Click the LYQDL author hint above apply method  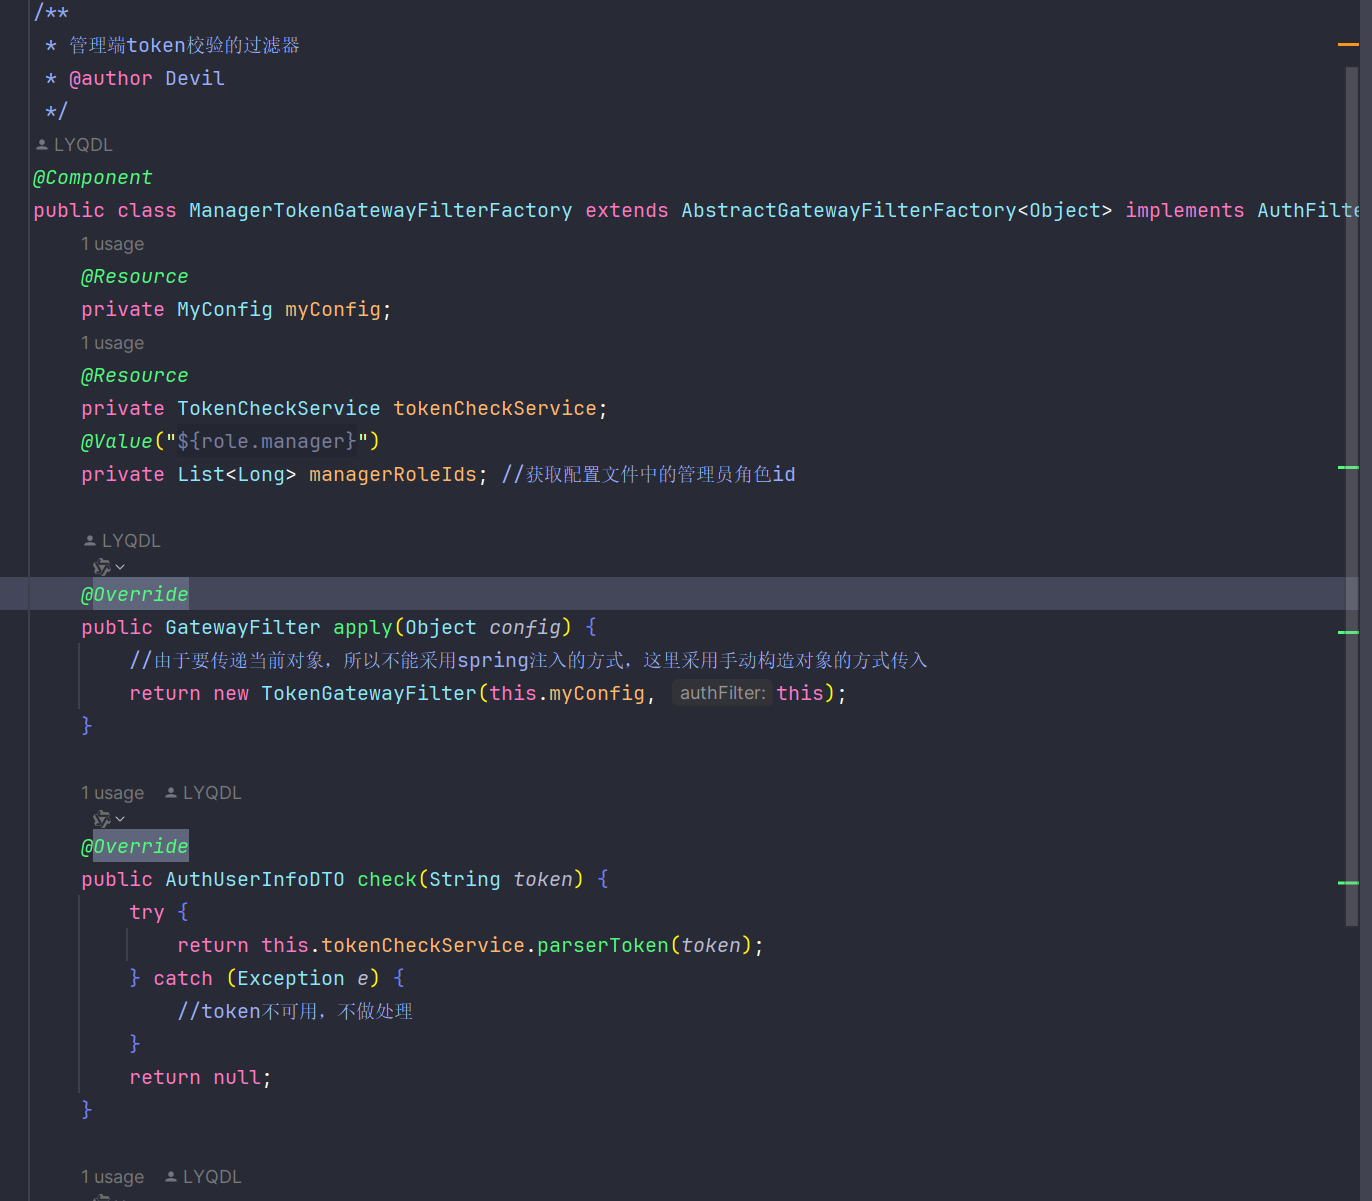pos(122,541)
